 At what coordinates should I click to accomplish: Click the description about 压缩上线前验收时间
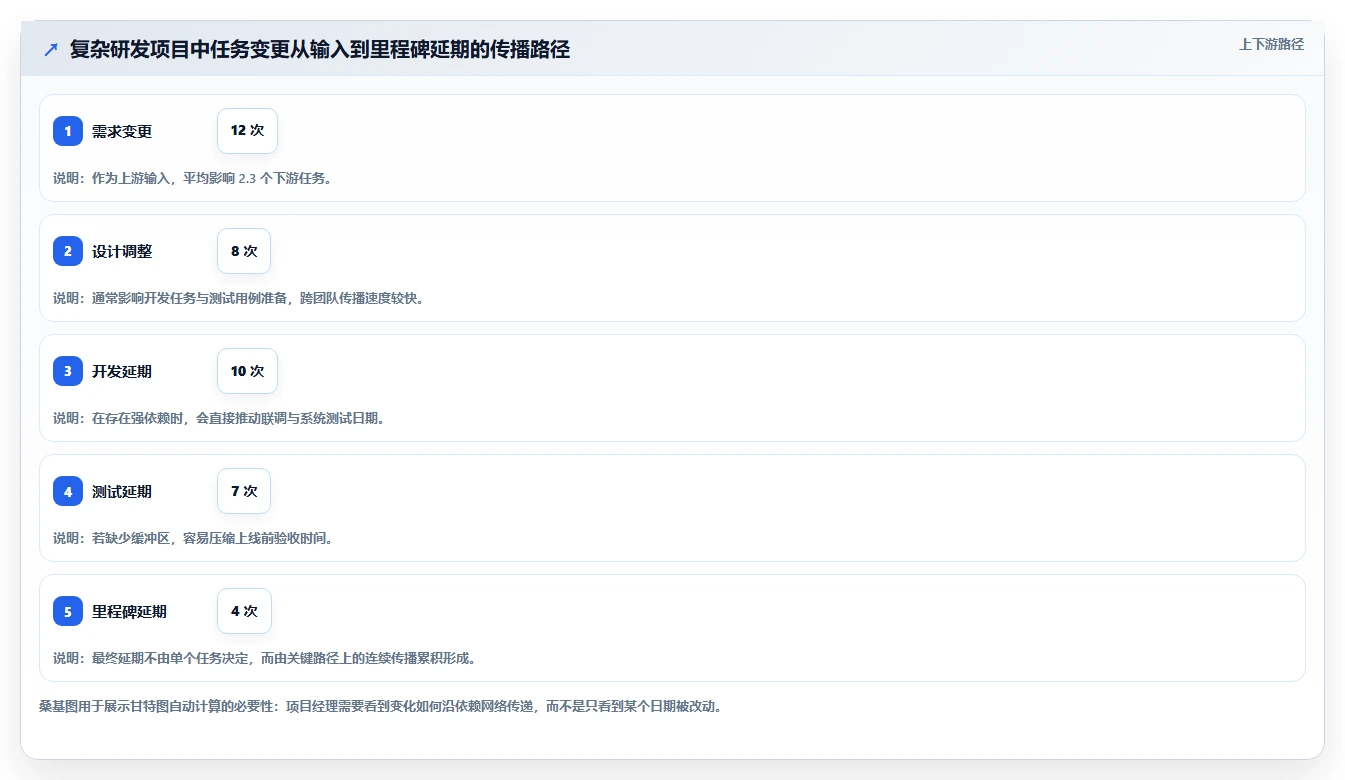pyautogui.click(x=193, y=538)
